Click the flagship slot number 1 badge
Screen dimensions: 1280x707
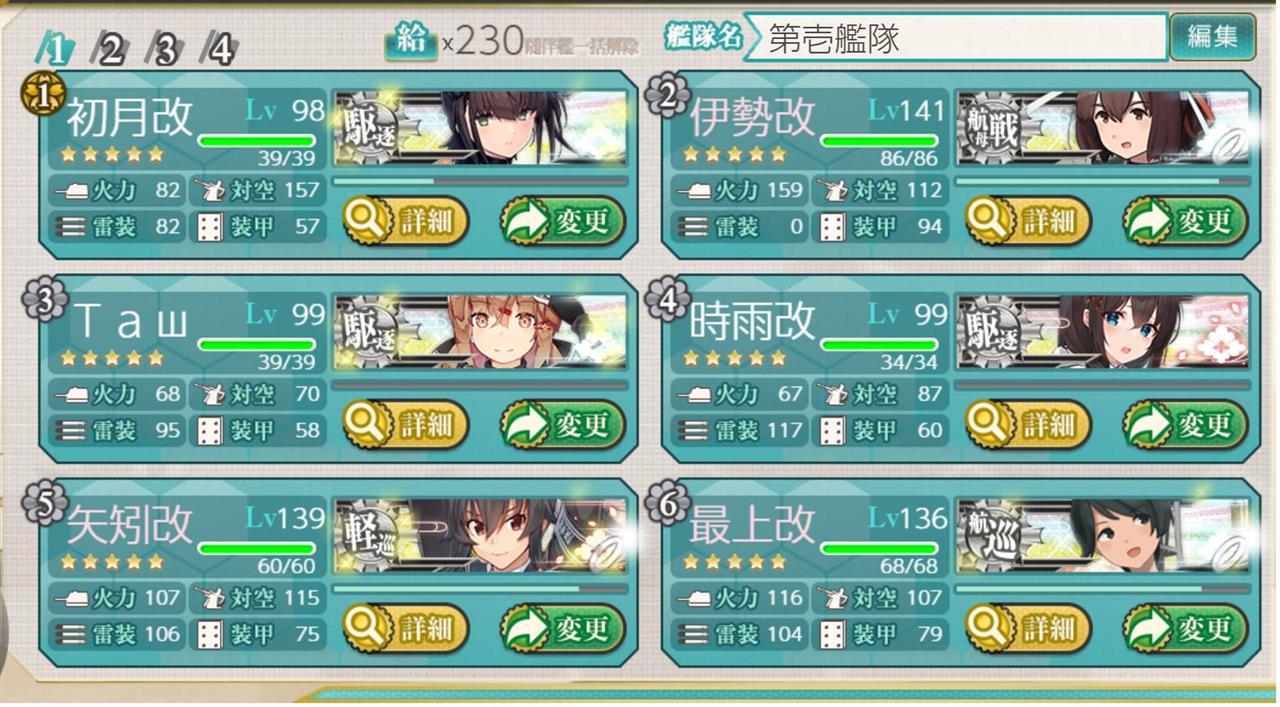click(37, 96)
